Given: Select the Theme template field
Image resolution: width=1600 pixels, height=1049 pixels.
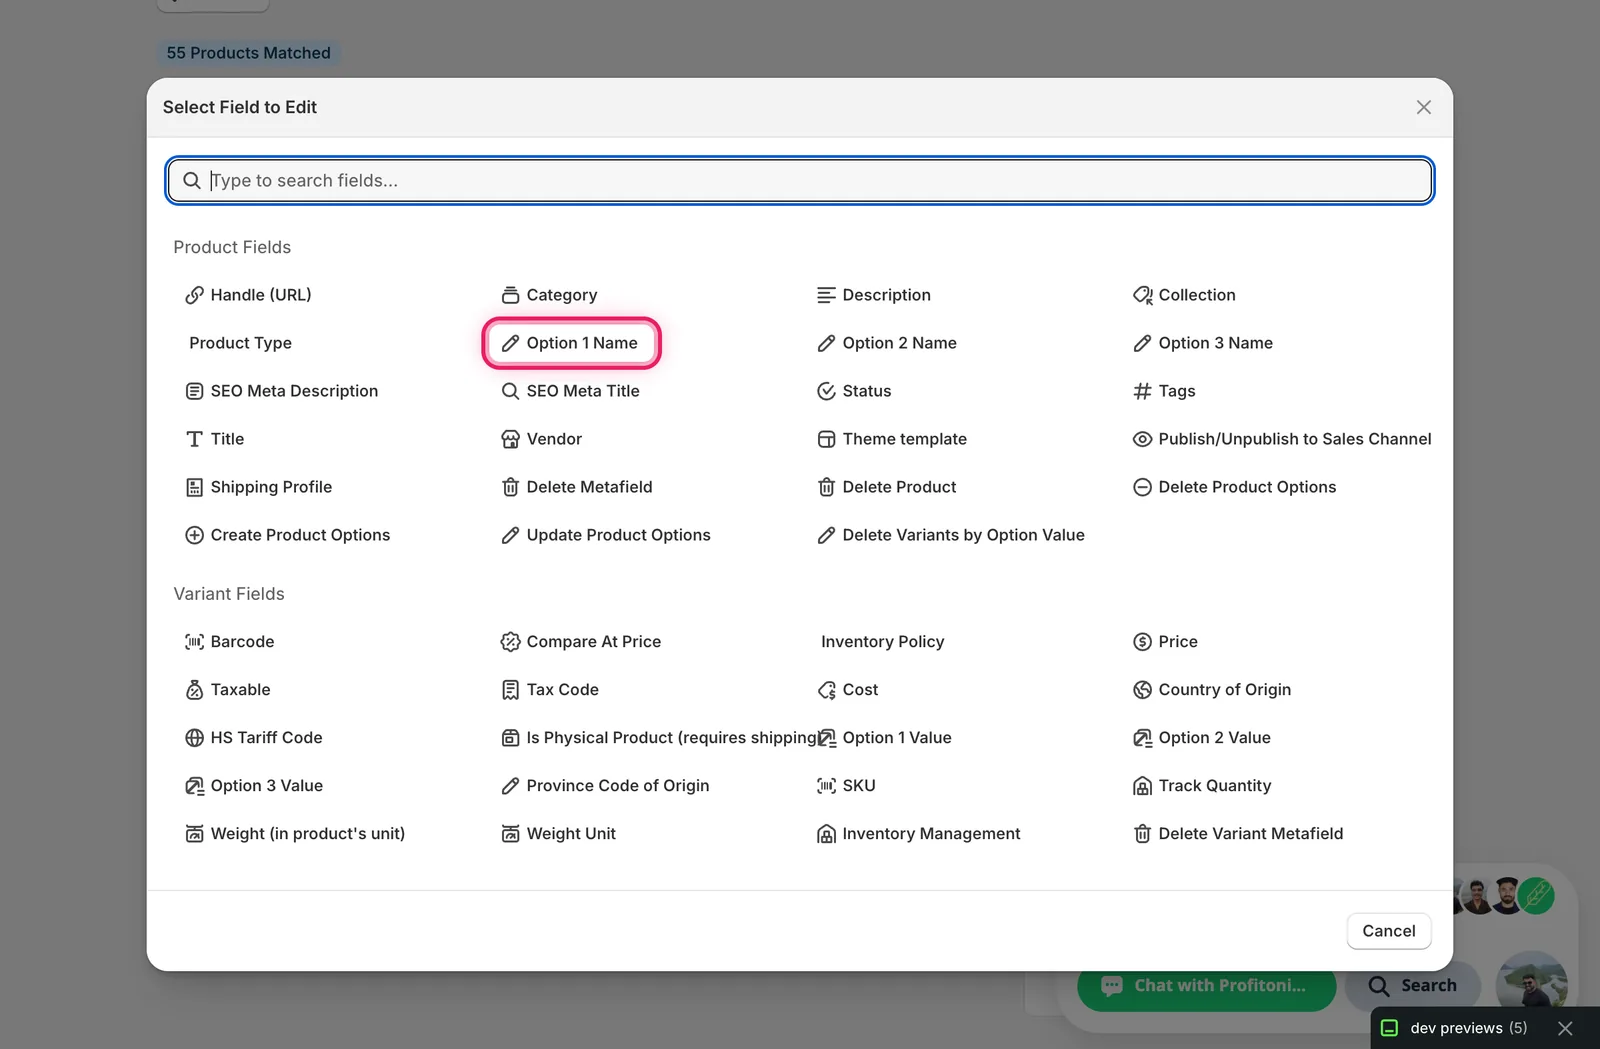Looking at the screenshot, I should (892, 439).
